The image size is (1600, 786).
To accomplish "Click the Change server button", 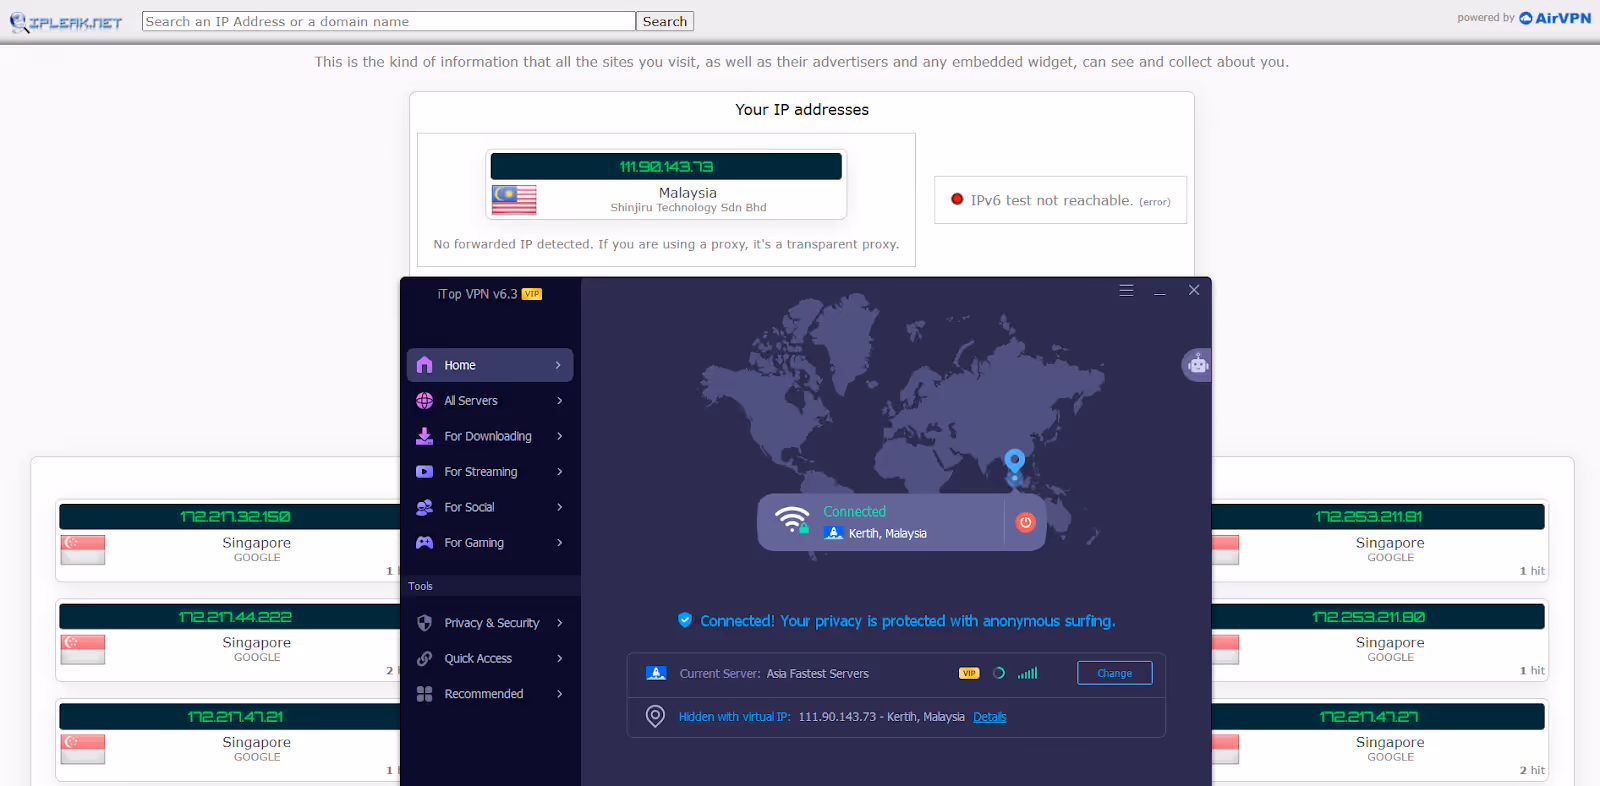I will (x=1114, y=673).
